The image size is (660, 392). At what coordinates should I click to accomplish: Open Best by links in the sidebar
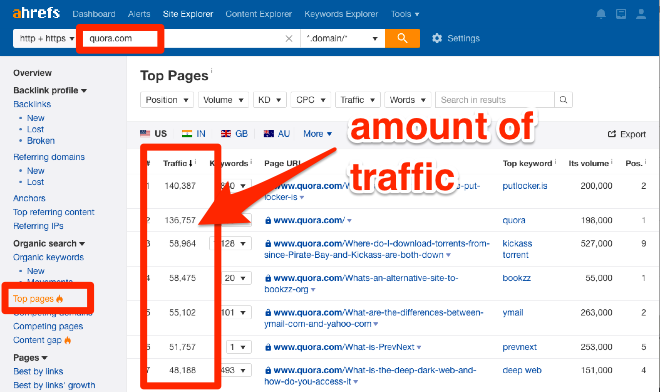click(x=38, y=371)
